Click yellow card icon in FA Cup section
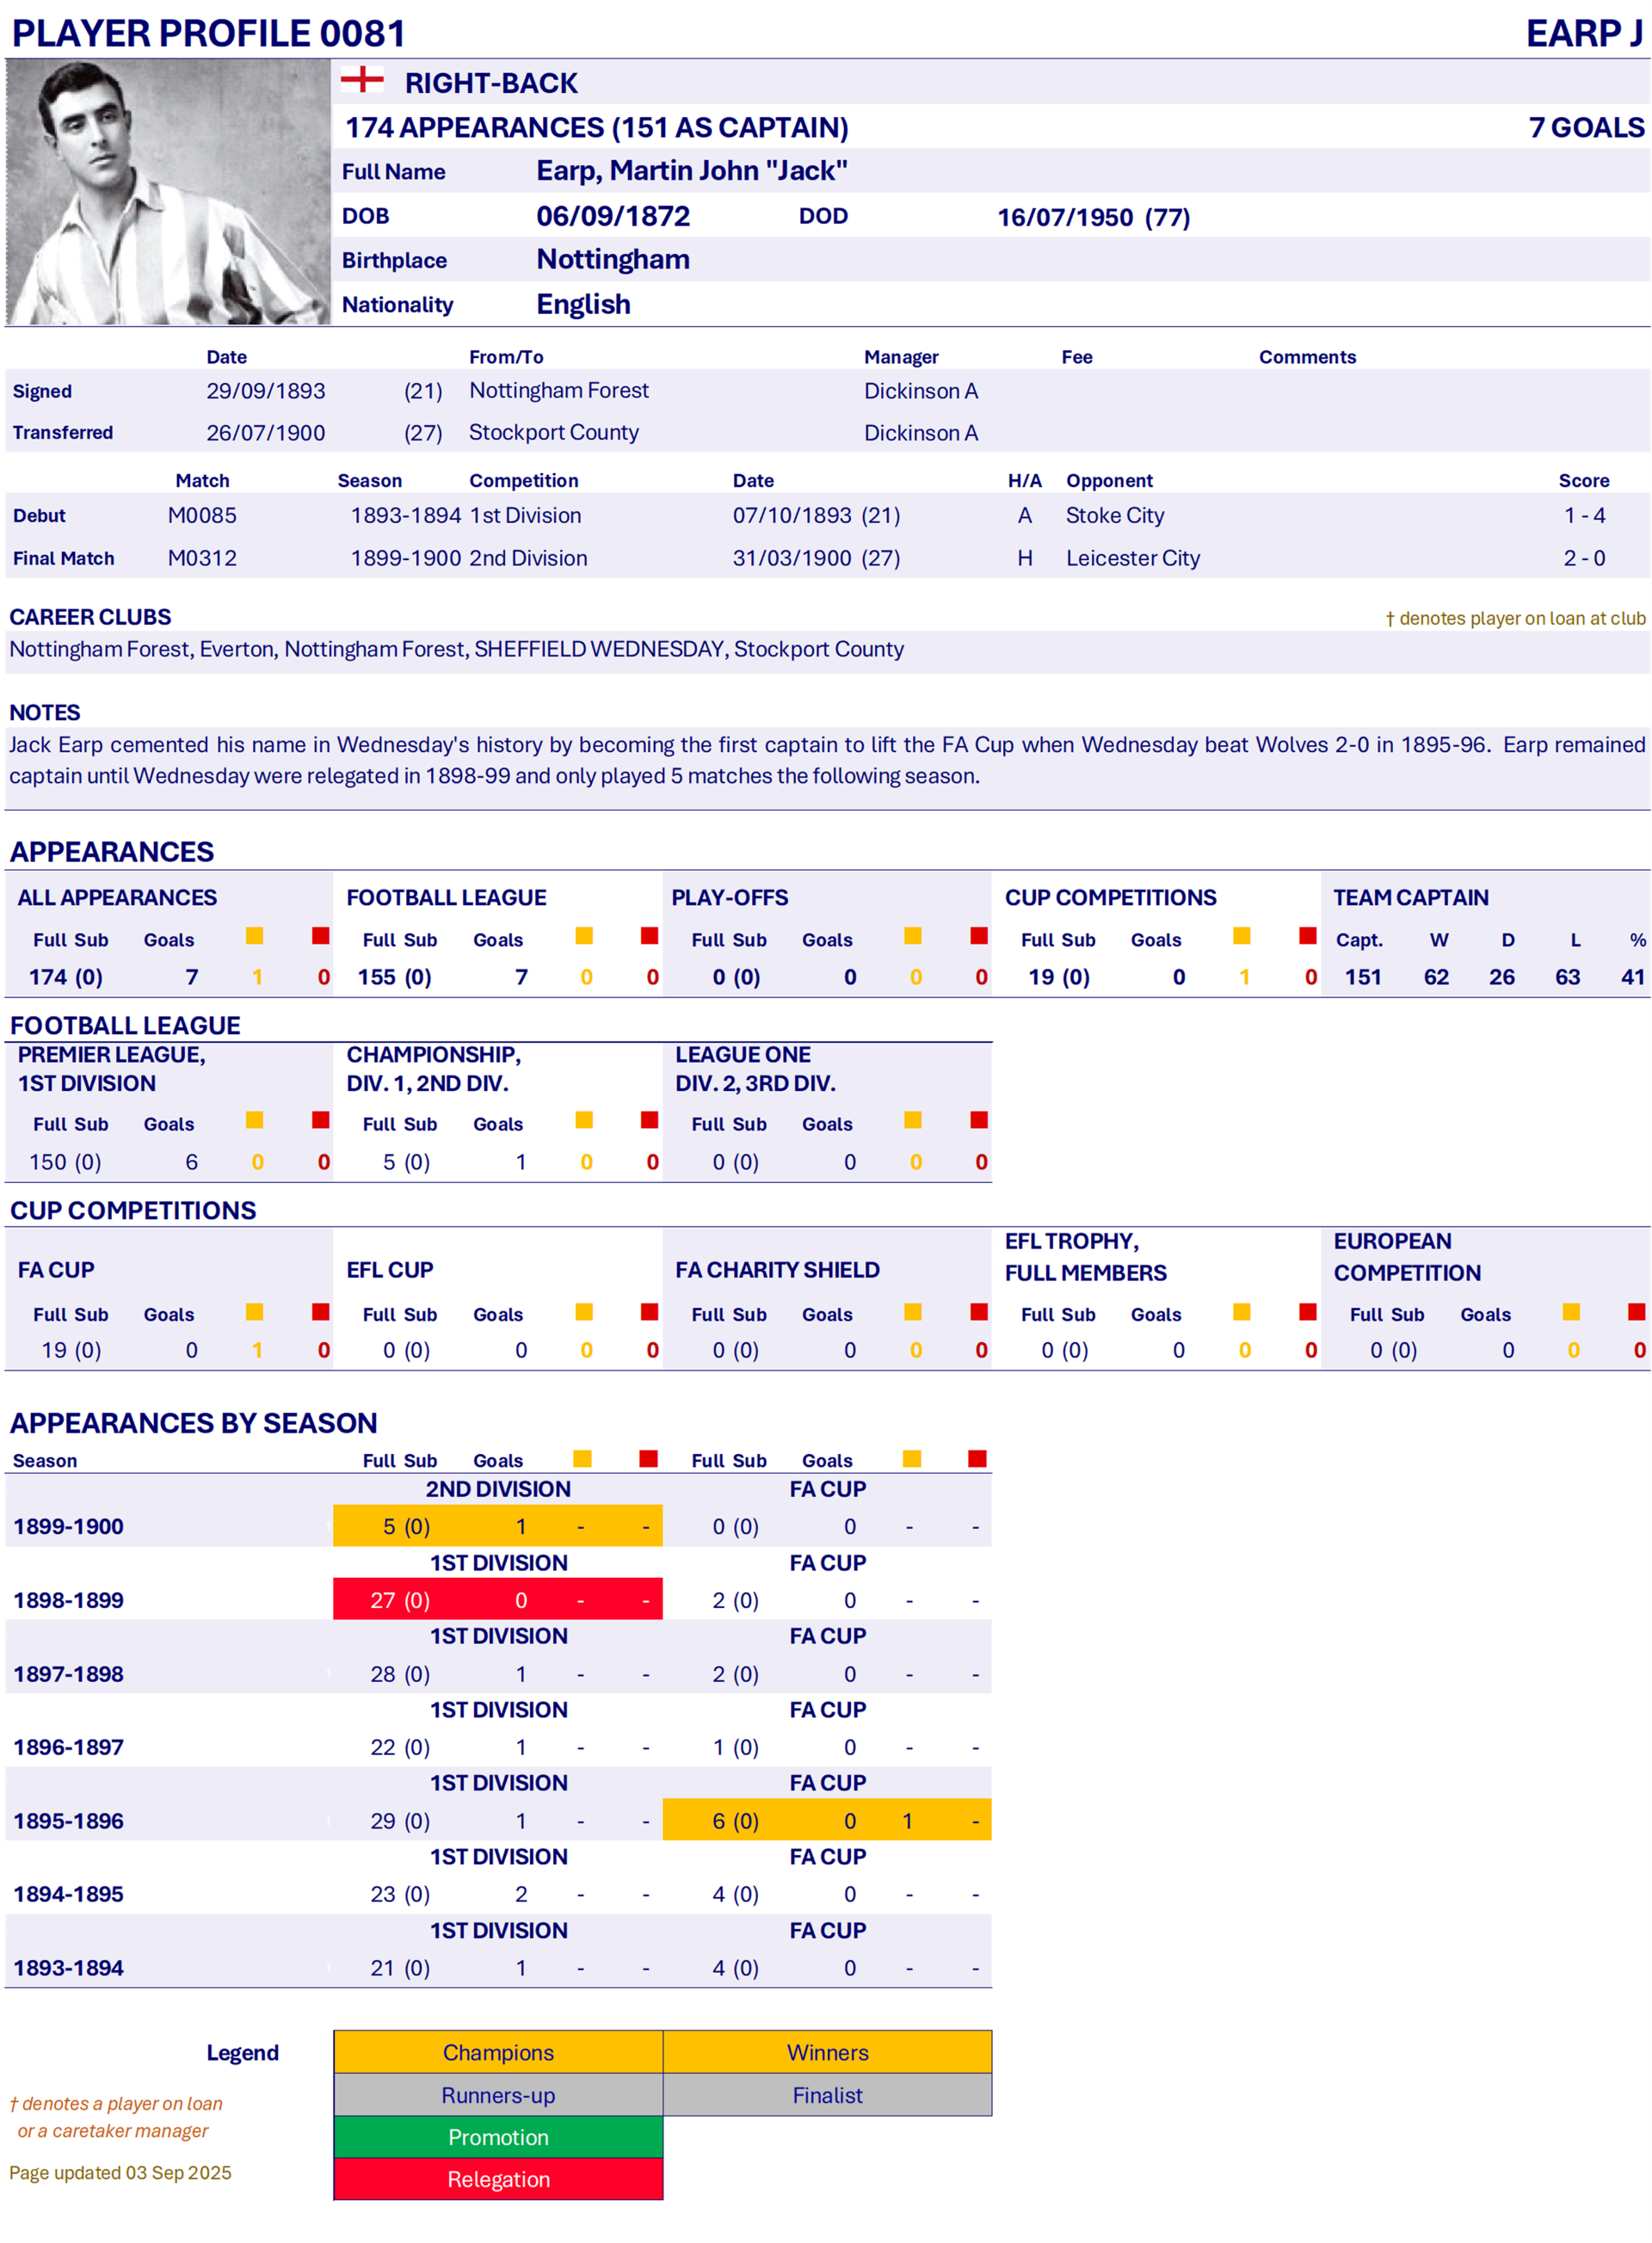Image resolution: width=1652 pixels, height=2243 pixels. tap(255, 1312)
